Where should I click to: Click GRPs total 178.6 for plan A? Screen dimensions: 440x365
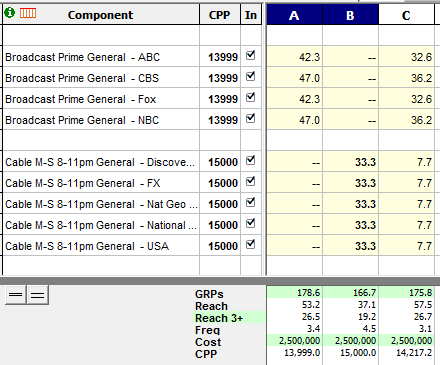pyautogui.click(x=308, y=293)
